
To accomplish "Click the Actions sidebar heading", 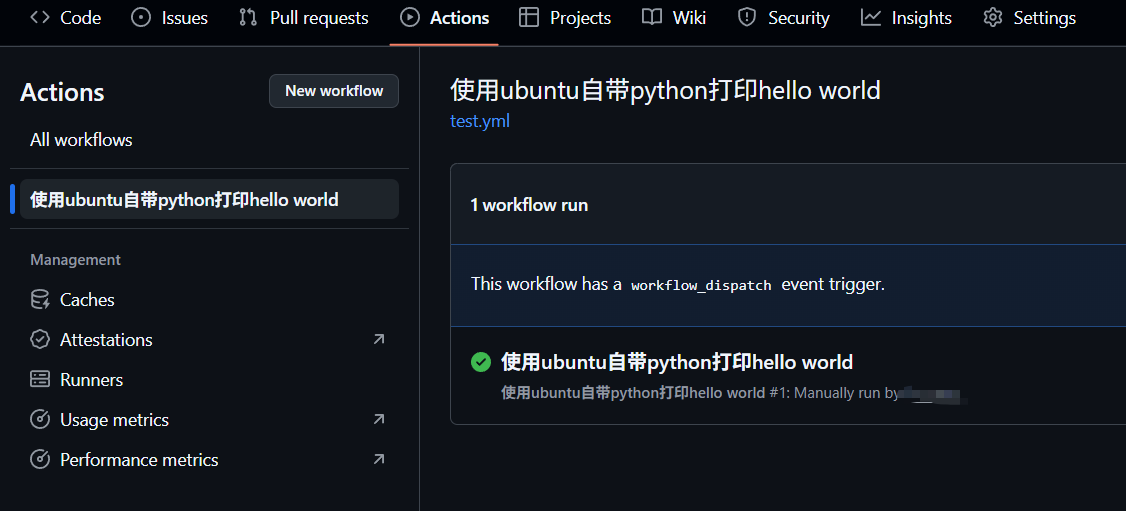I will coord(62,93).
